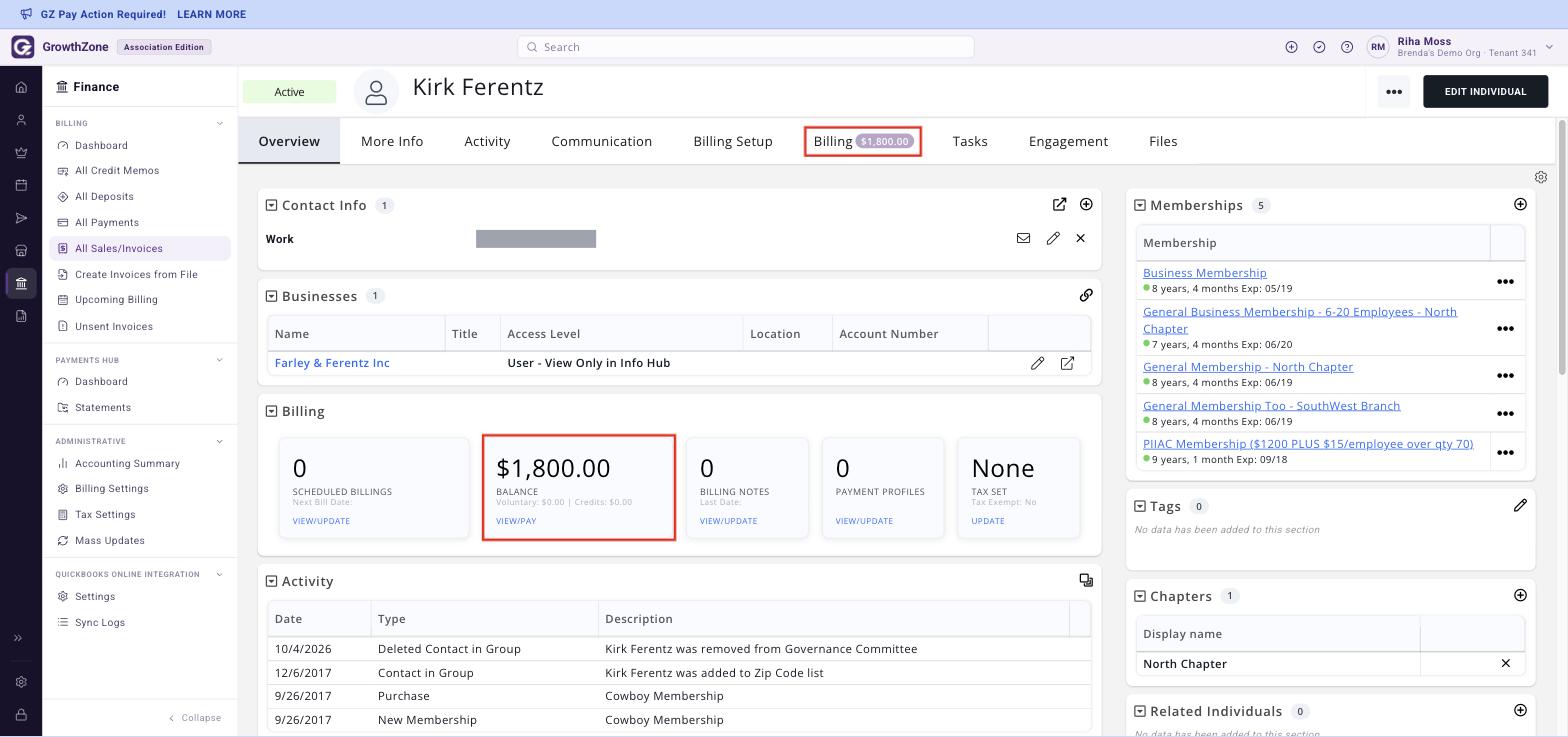Open Contact Info in pop-out window icon
This screenshot has width=1568, height=737.
click(1059, 204)
